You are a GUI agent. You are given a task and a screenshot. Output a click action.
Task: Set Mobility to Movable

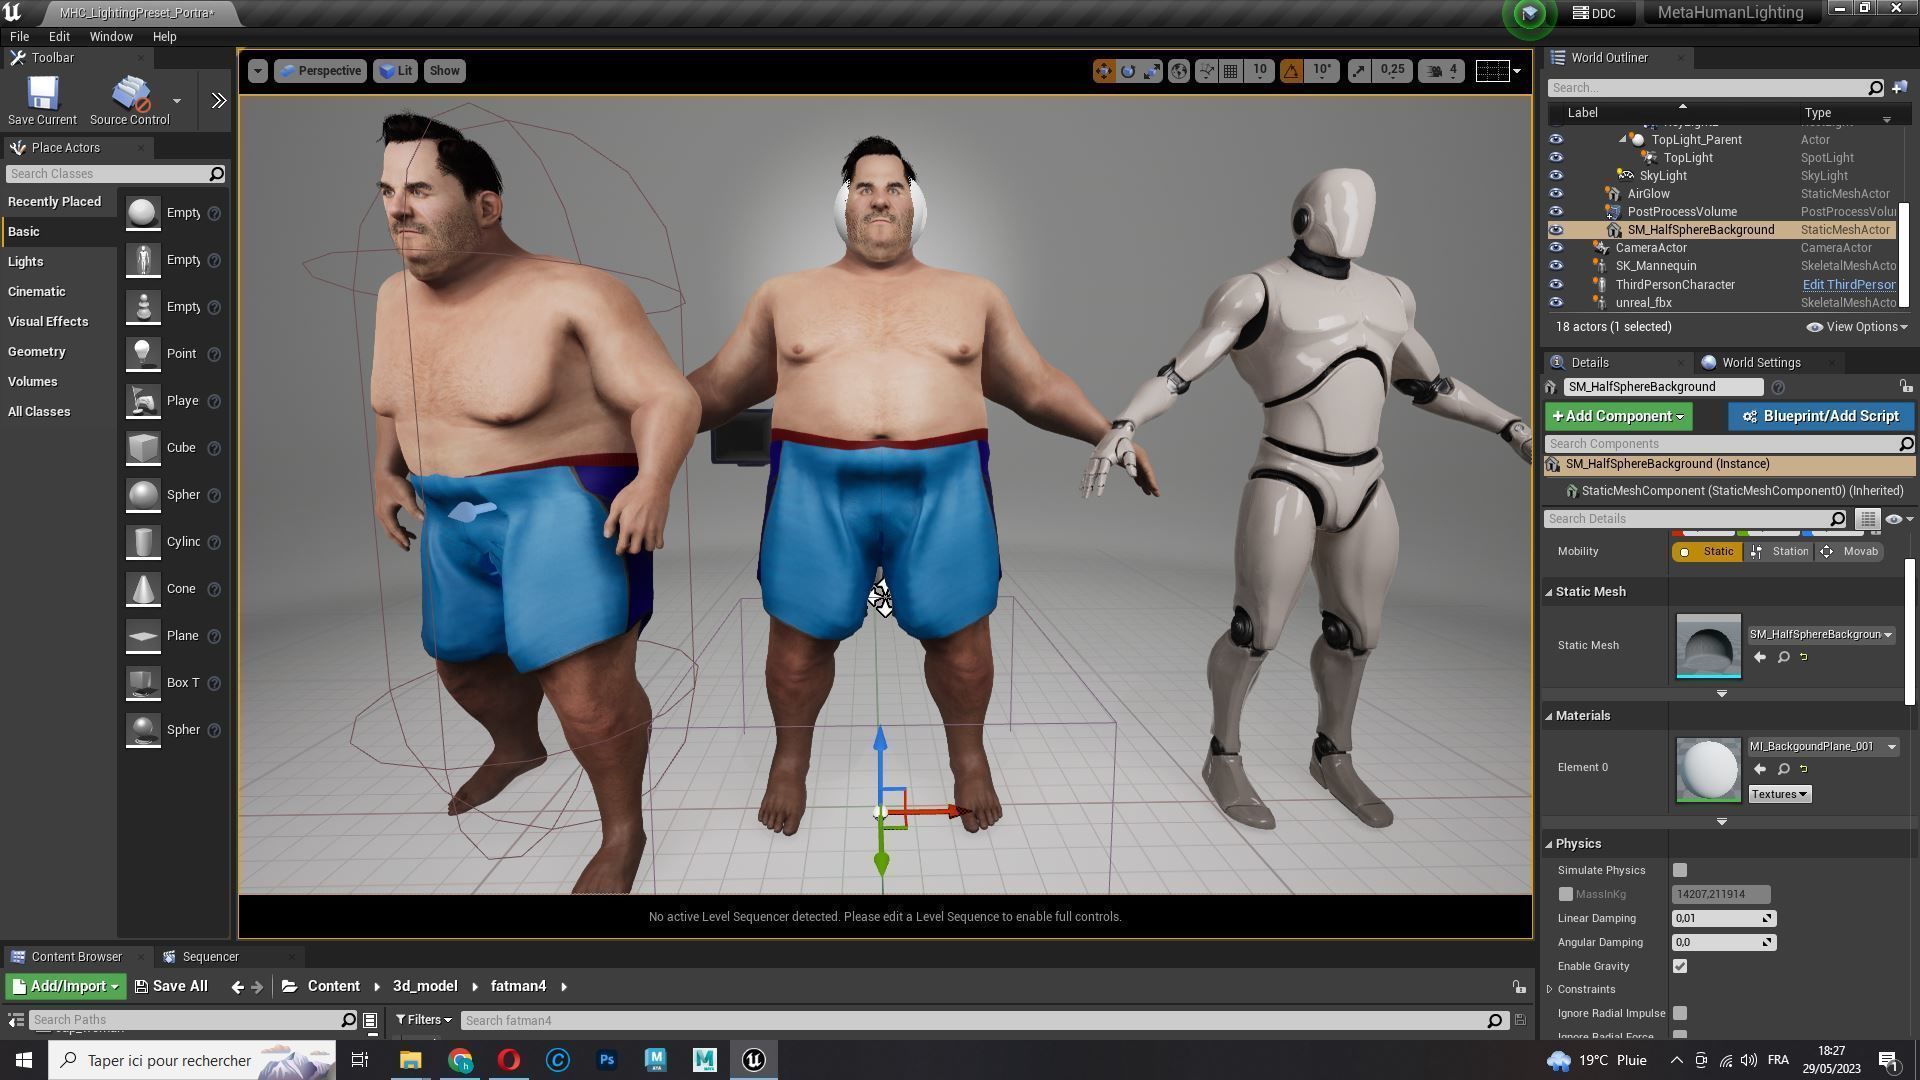pos(1850,552)
